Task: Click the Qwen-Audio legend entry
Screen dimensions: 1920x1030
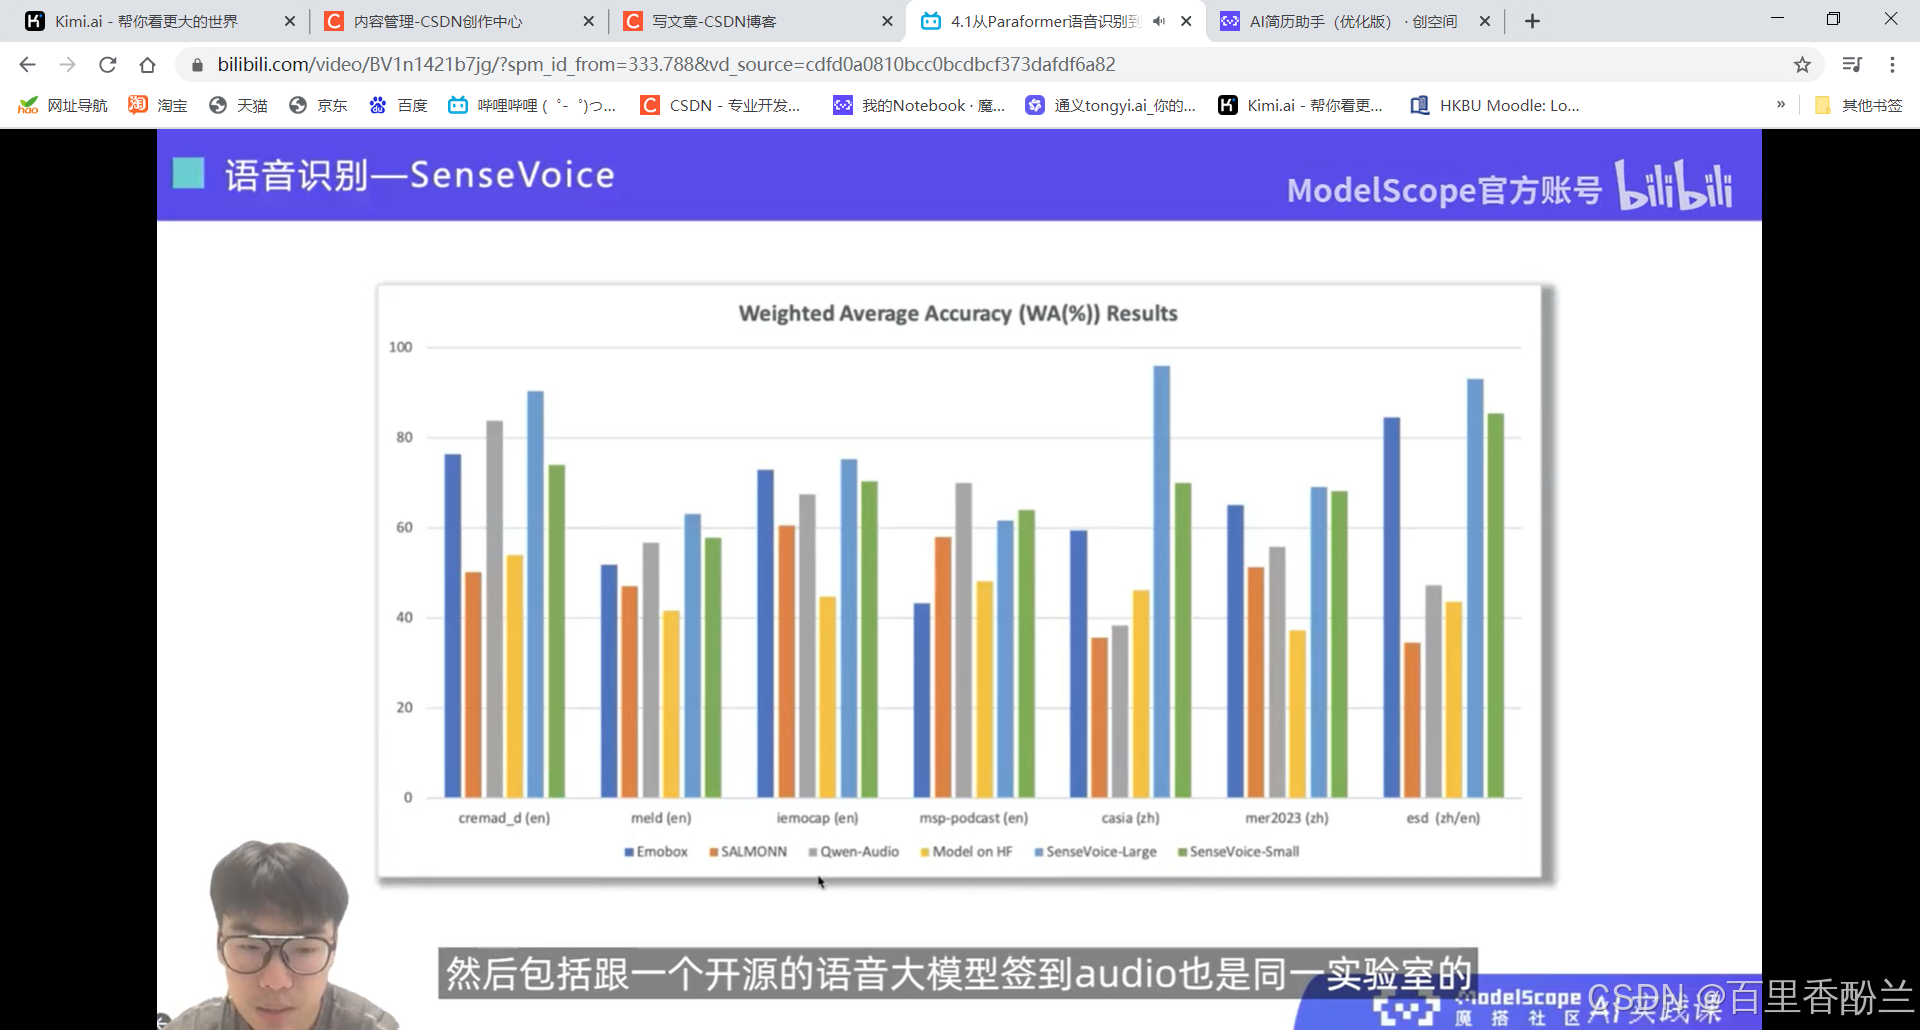Action: pos(854,852)
